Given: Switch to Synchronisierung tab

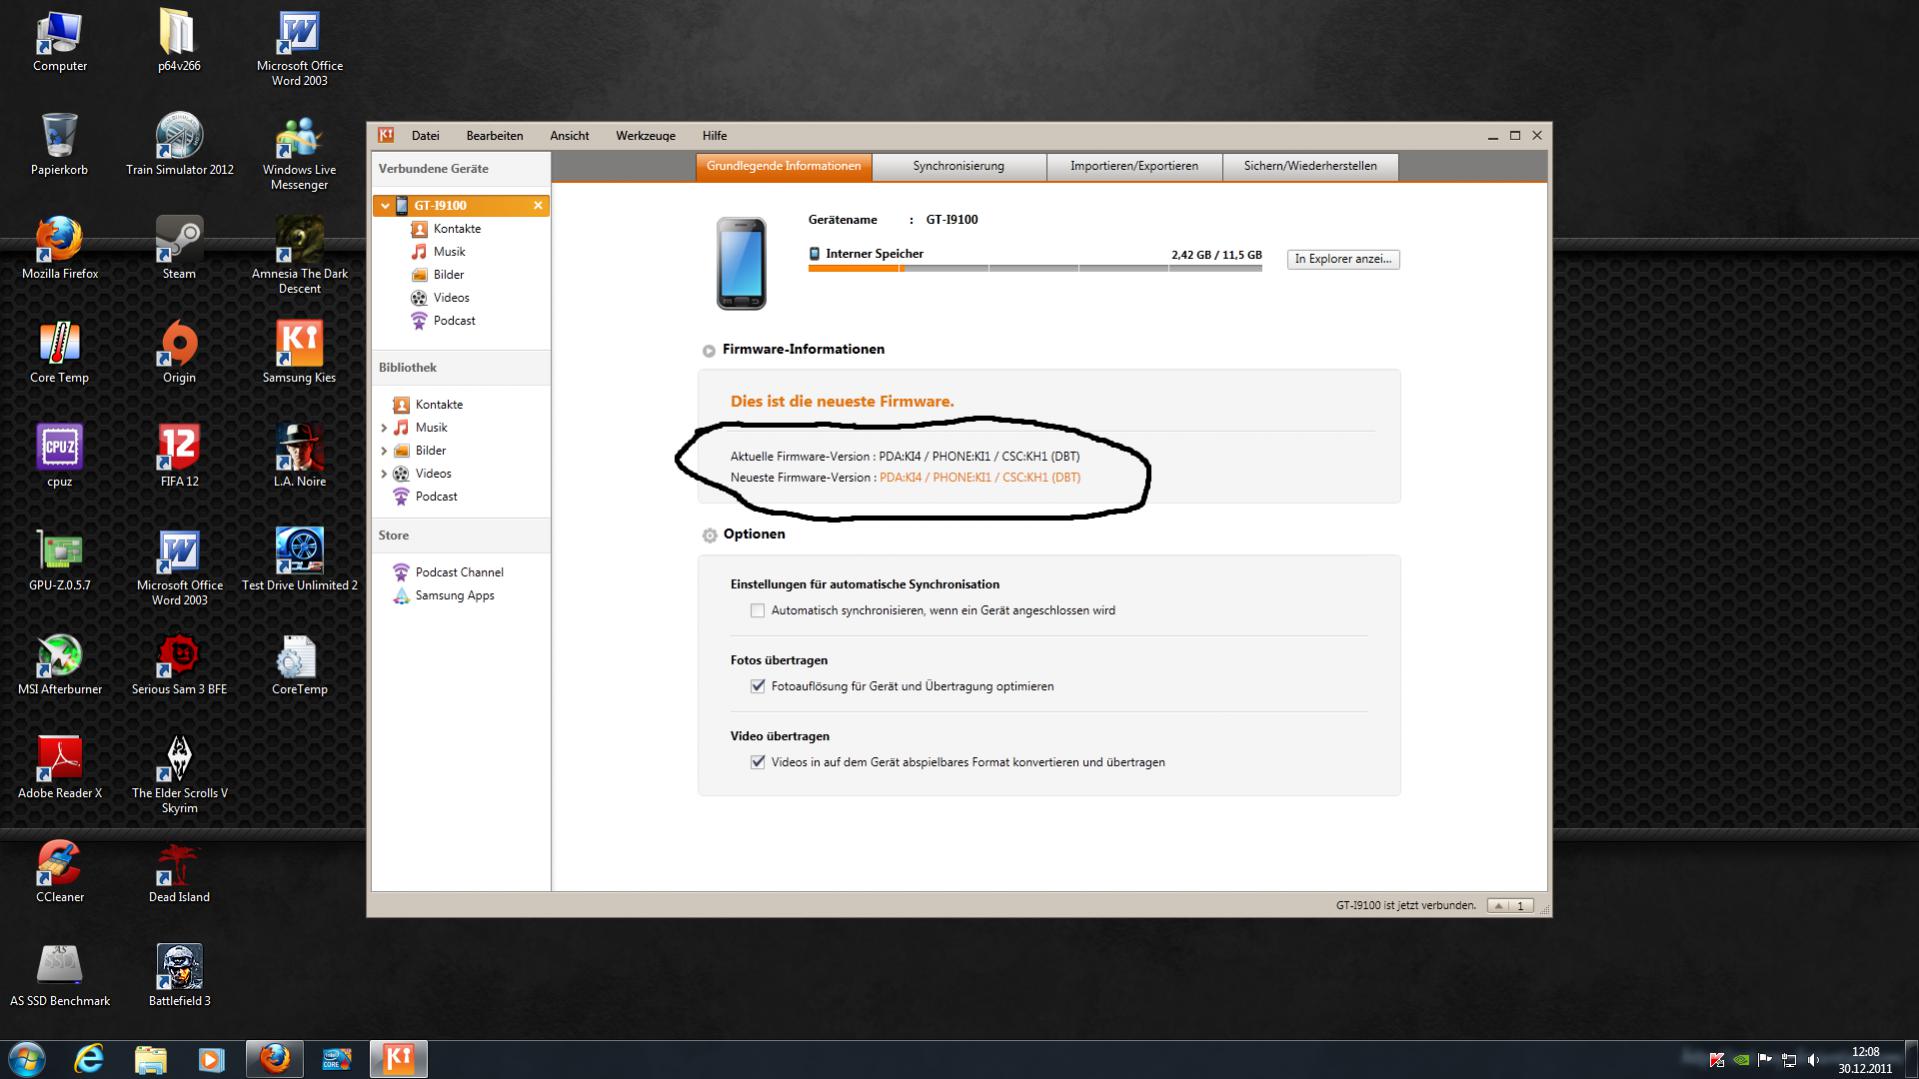Looking at the screenshot, I should coord(958,167).
